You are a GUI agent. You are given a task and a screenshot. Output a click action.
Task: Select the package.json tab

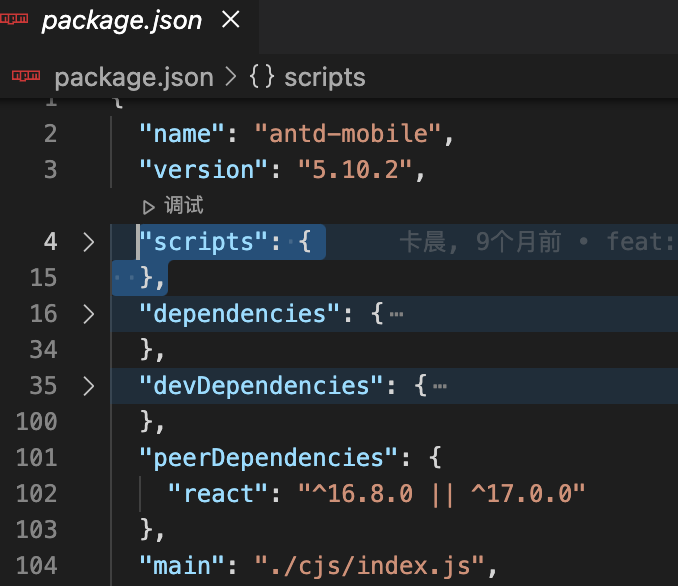121,20
